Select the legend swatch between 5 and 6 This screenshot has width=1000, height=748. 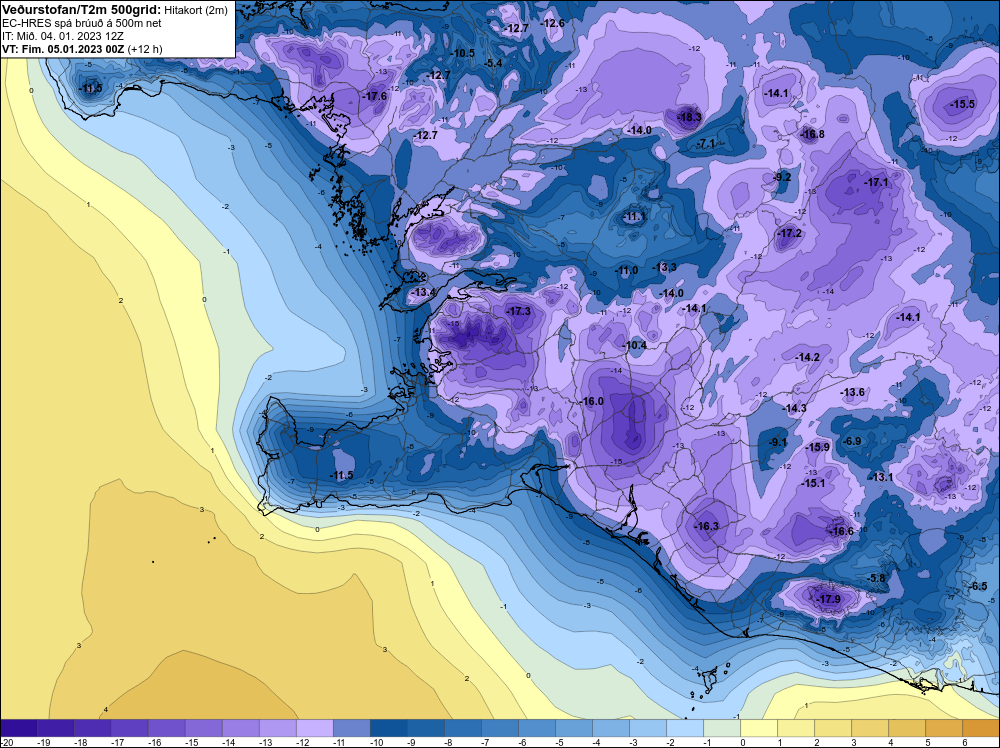945,728
